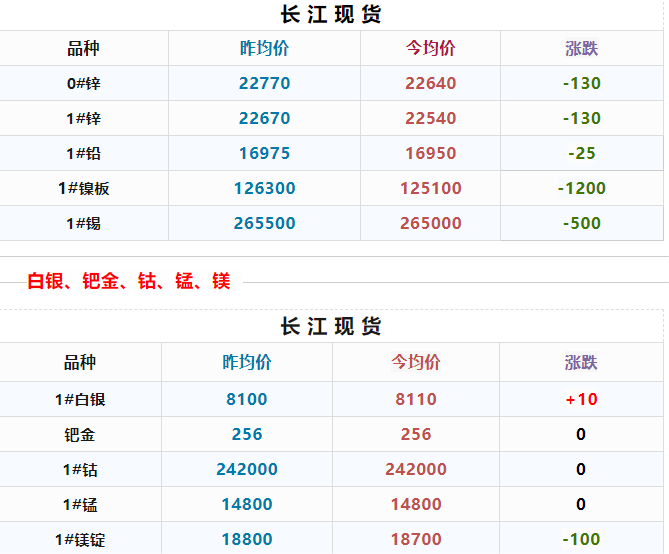Click 涨跌 header in the zinc table

point(581,49)
